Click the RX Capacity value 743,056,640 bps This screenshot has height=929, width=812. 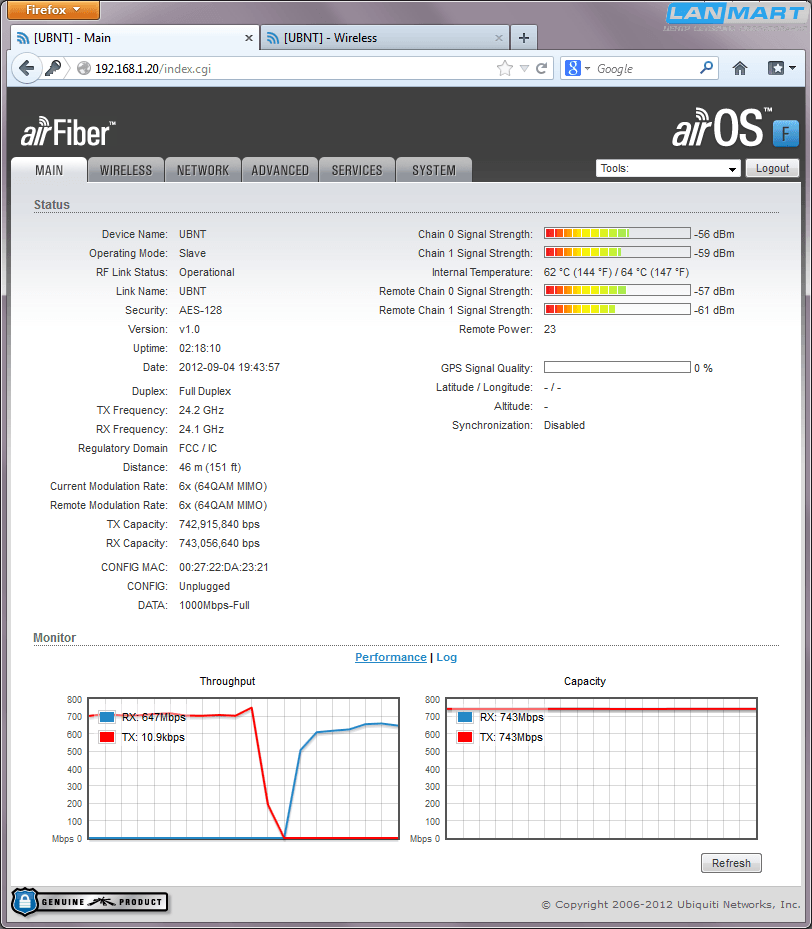coord(219,543)
